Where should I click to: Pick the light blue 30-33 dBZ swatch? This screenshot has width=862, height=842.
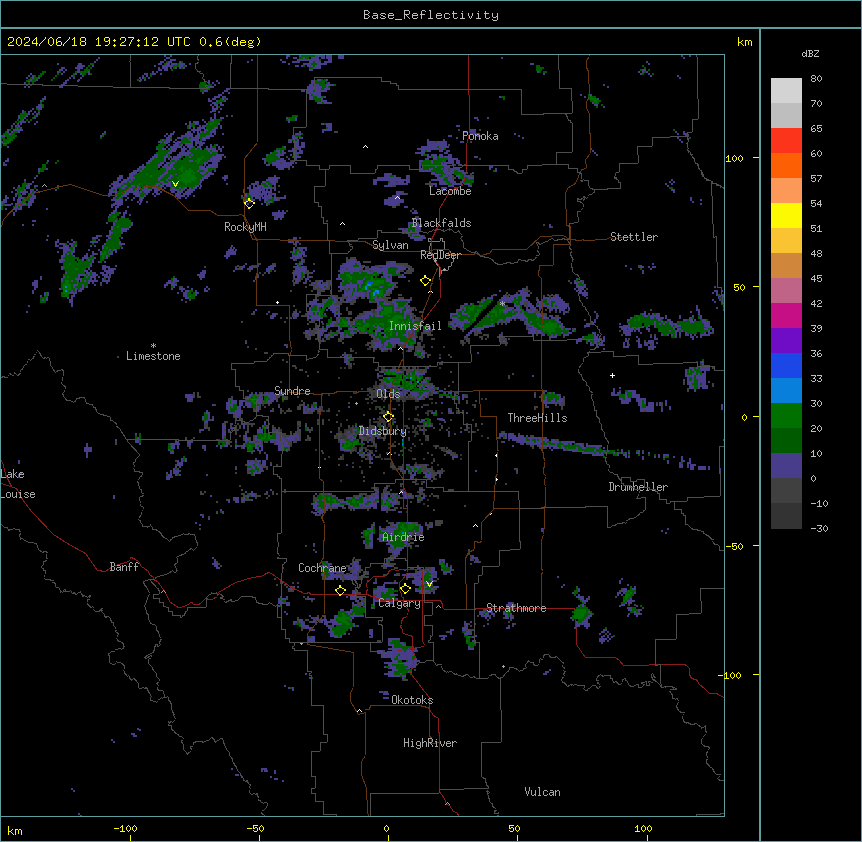(x=786, y=391)
